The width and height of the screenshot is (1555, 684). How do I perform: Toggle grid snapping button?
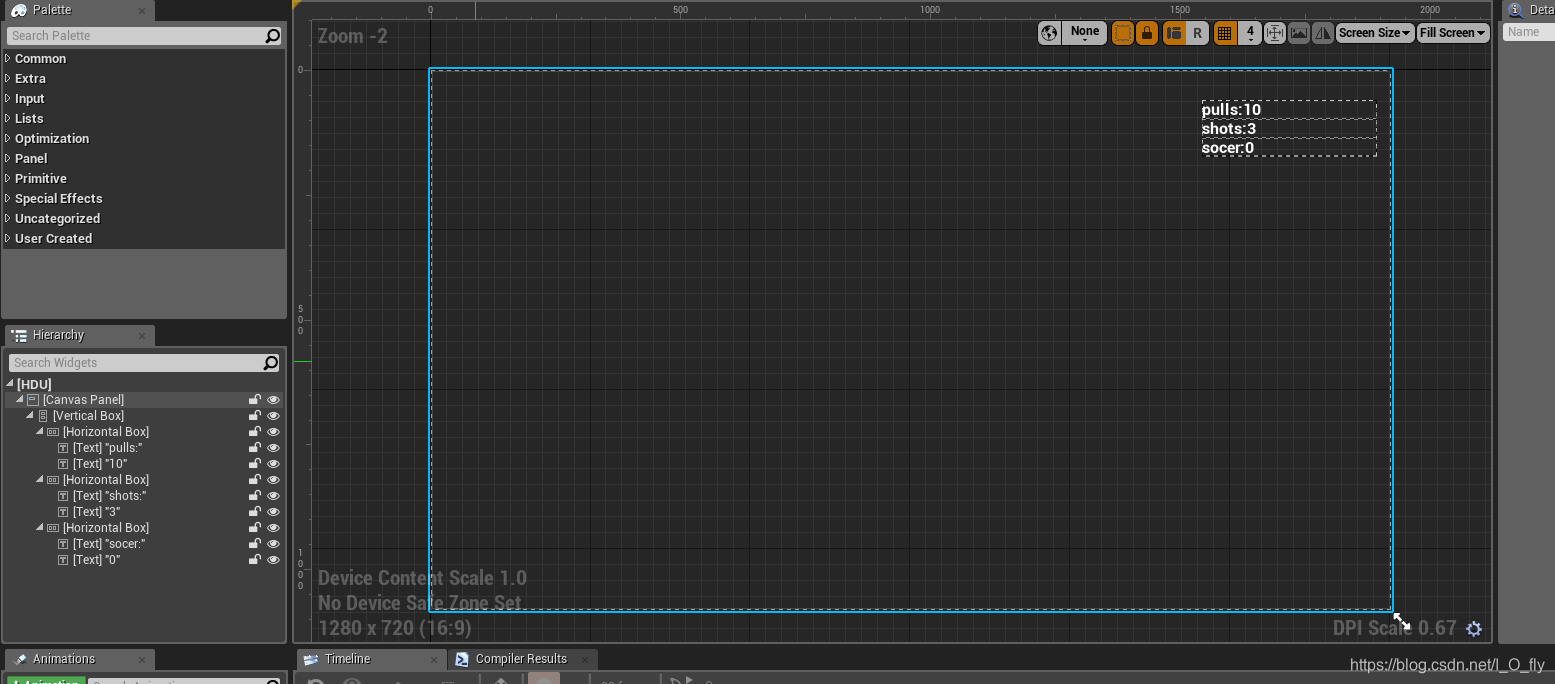(1224, 33)
